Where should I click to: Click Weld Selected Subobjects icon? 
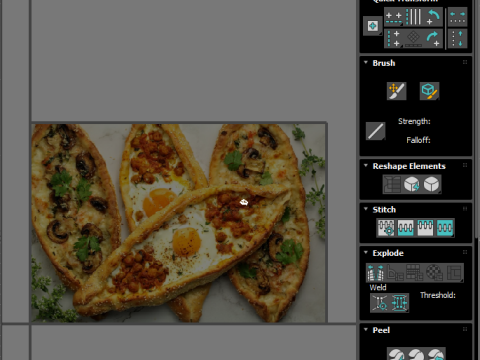pos(399,303)
